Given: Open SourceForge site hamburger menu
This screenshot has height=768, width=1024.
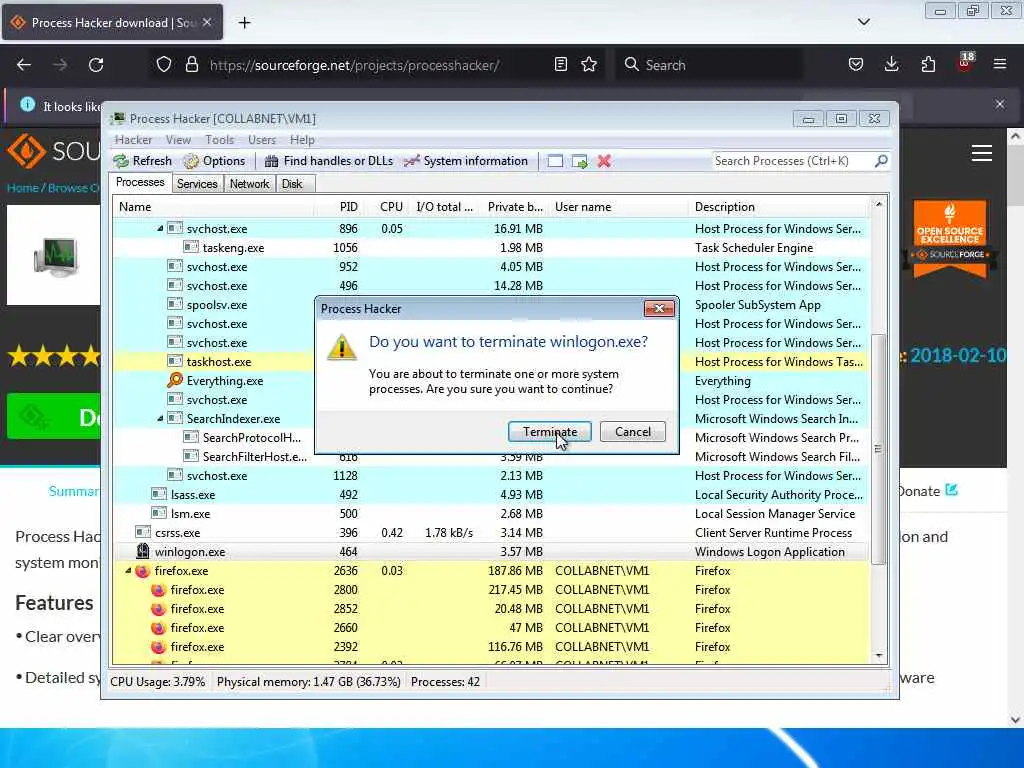Looking at the screenshot, I should point(982,153).
